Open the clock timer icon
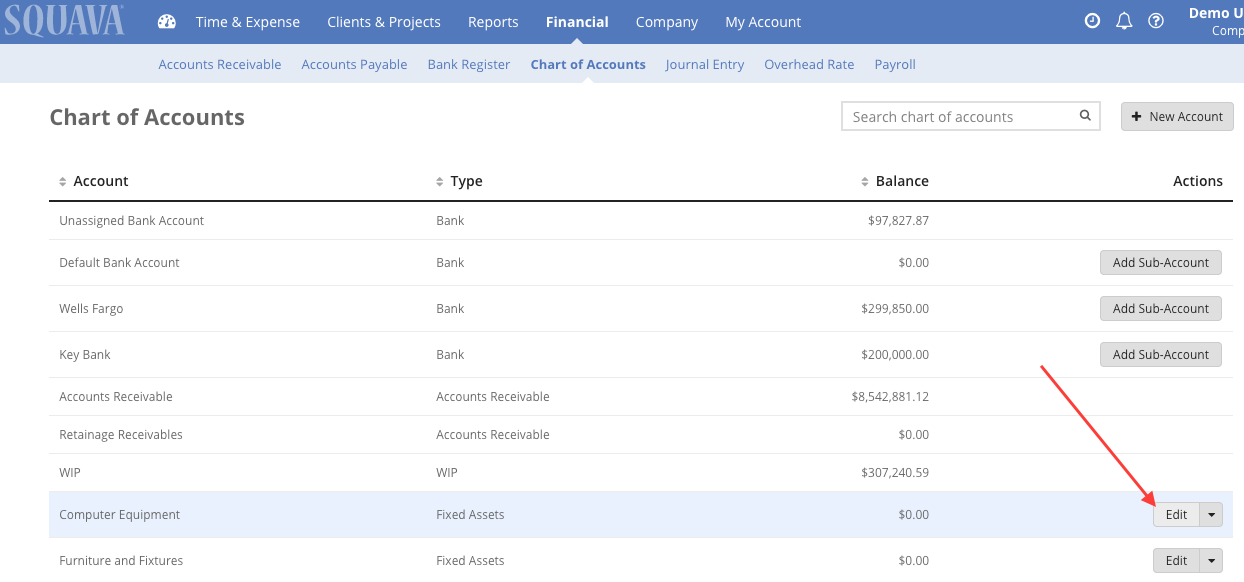1244x582 pixels. (1092, 20)
